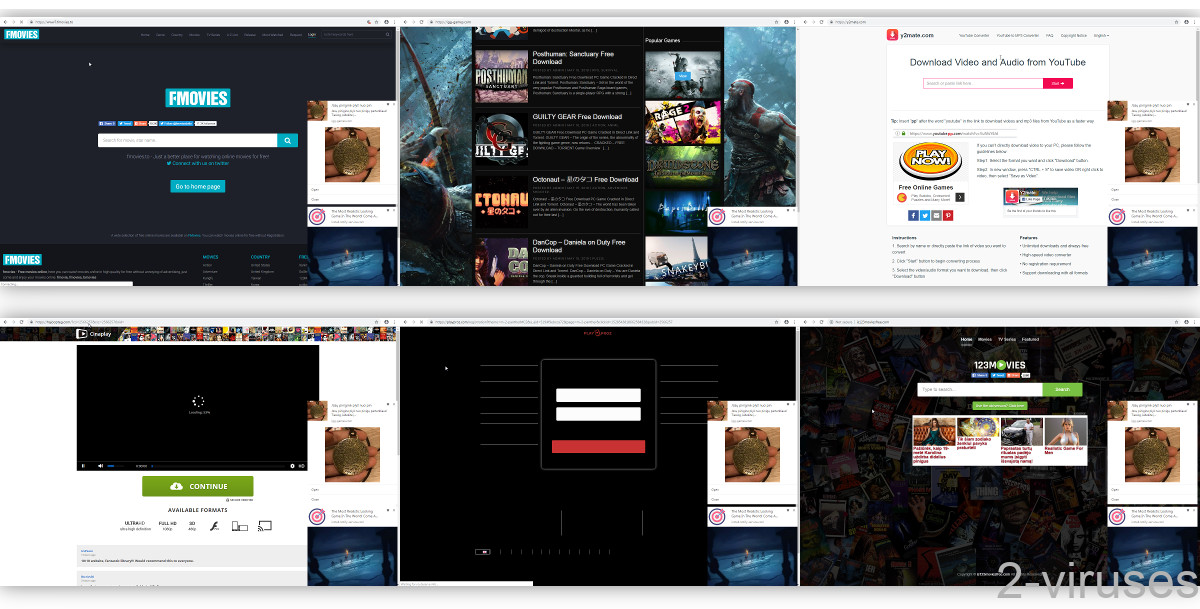This screenshot has height=609, width=1200.
Task: Click Facebook share icon on y2mate page
Action: pyautogui.click(x=913, y=215)
